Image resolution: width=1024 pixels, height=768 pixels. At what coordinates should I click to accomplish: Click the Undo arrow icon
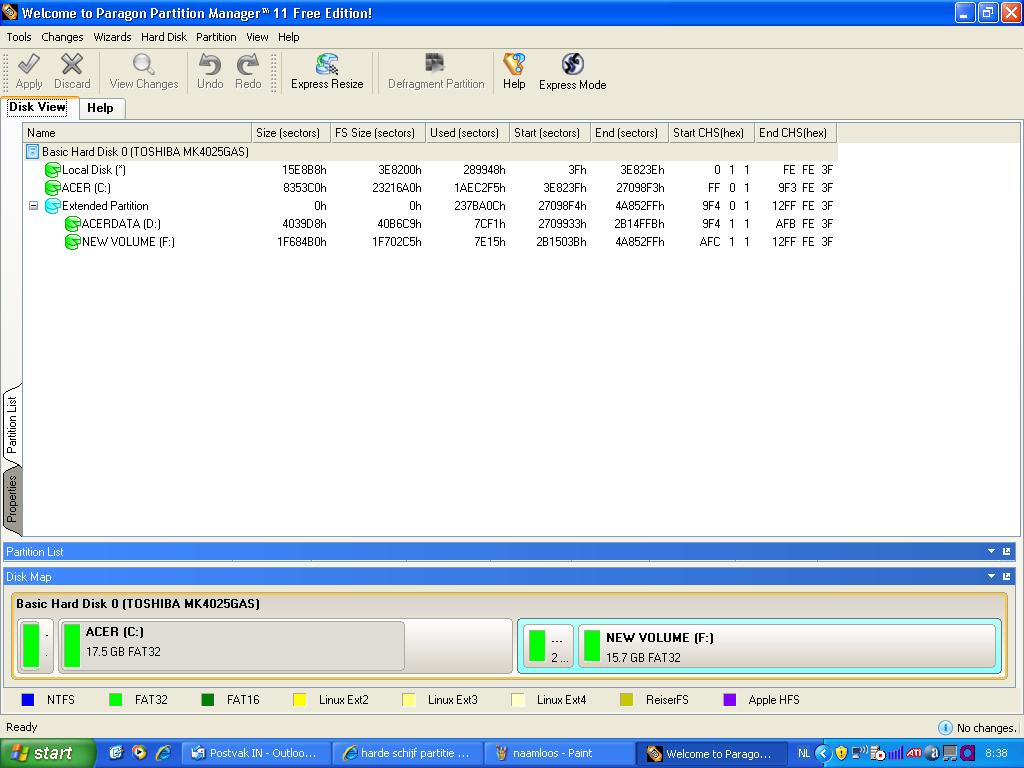point(210,64)
